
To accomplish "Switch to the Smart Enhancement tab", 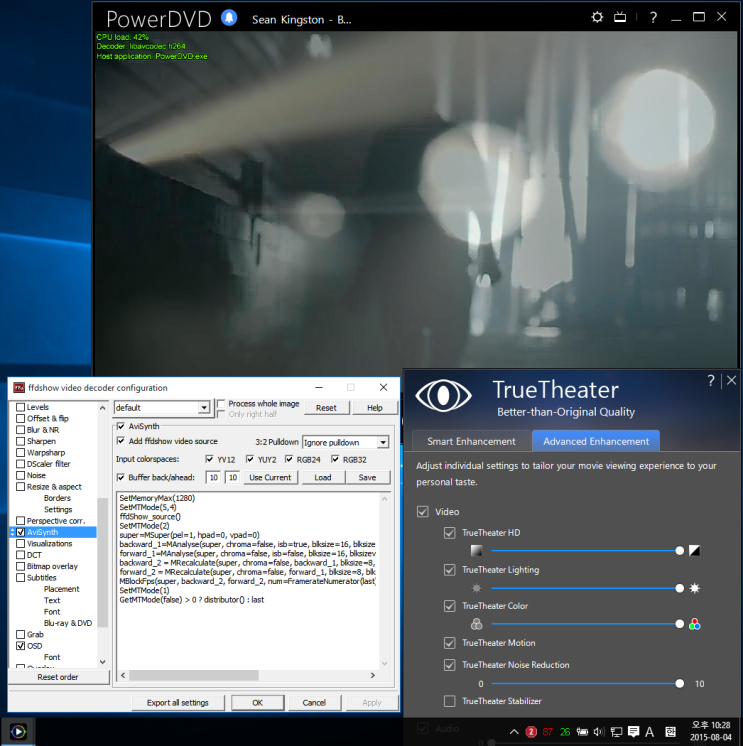I will 471,442.
